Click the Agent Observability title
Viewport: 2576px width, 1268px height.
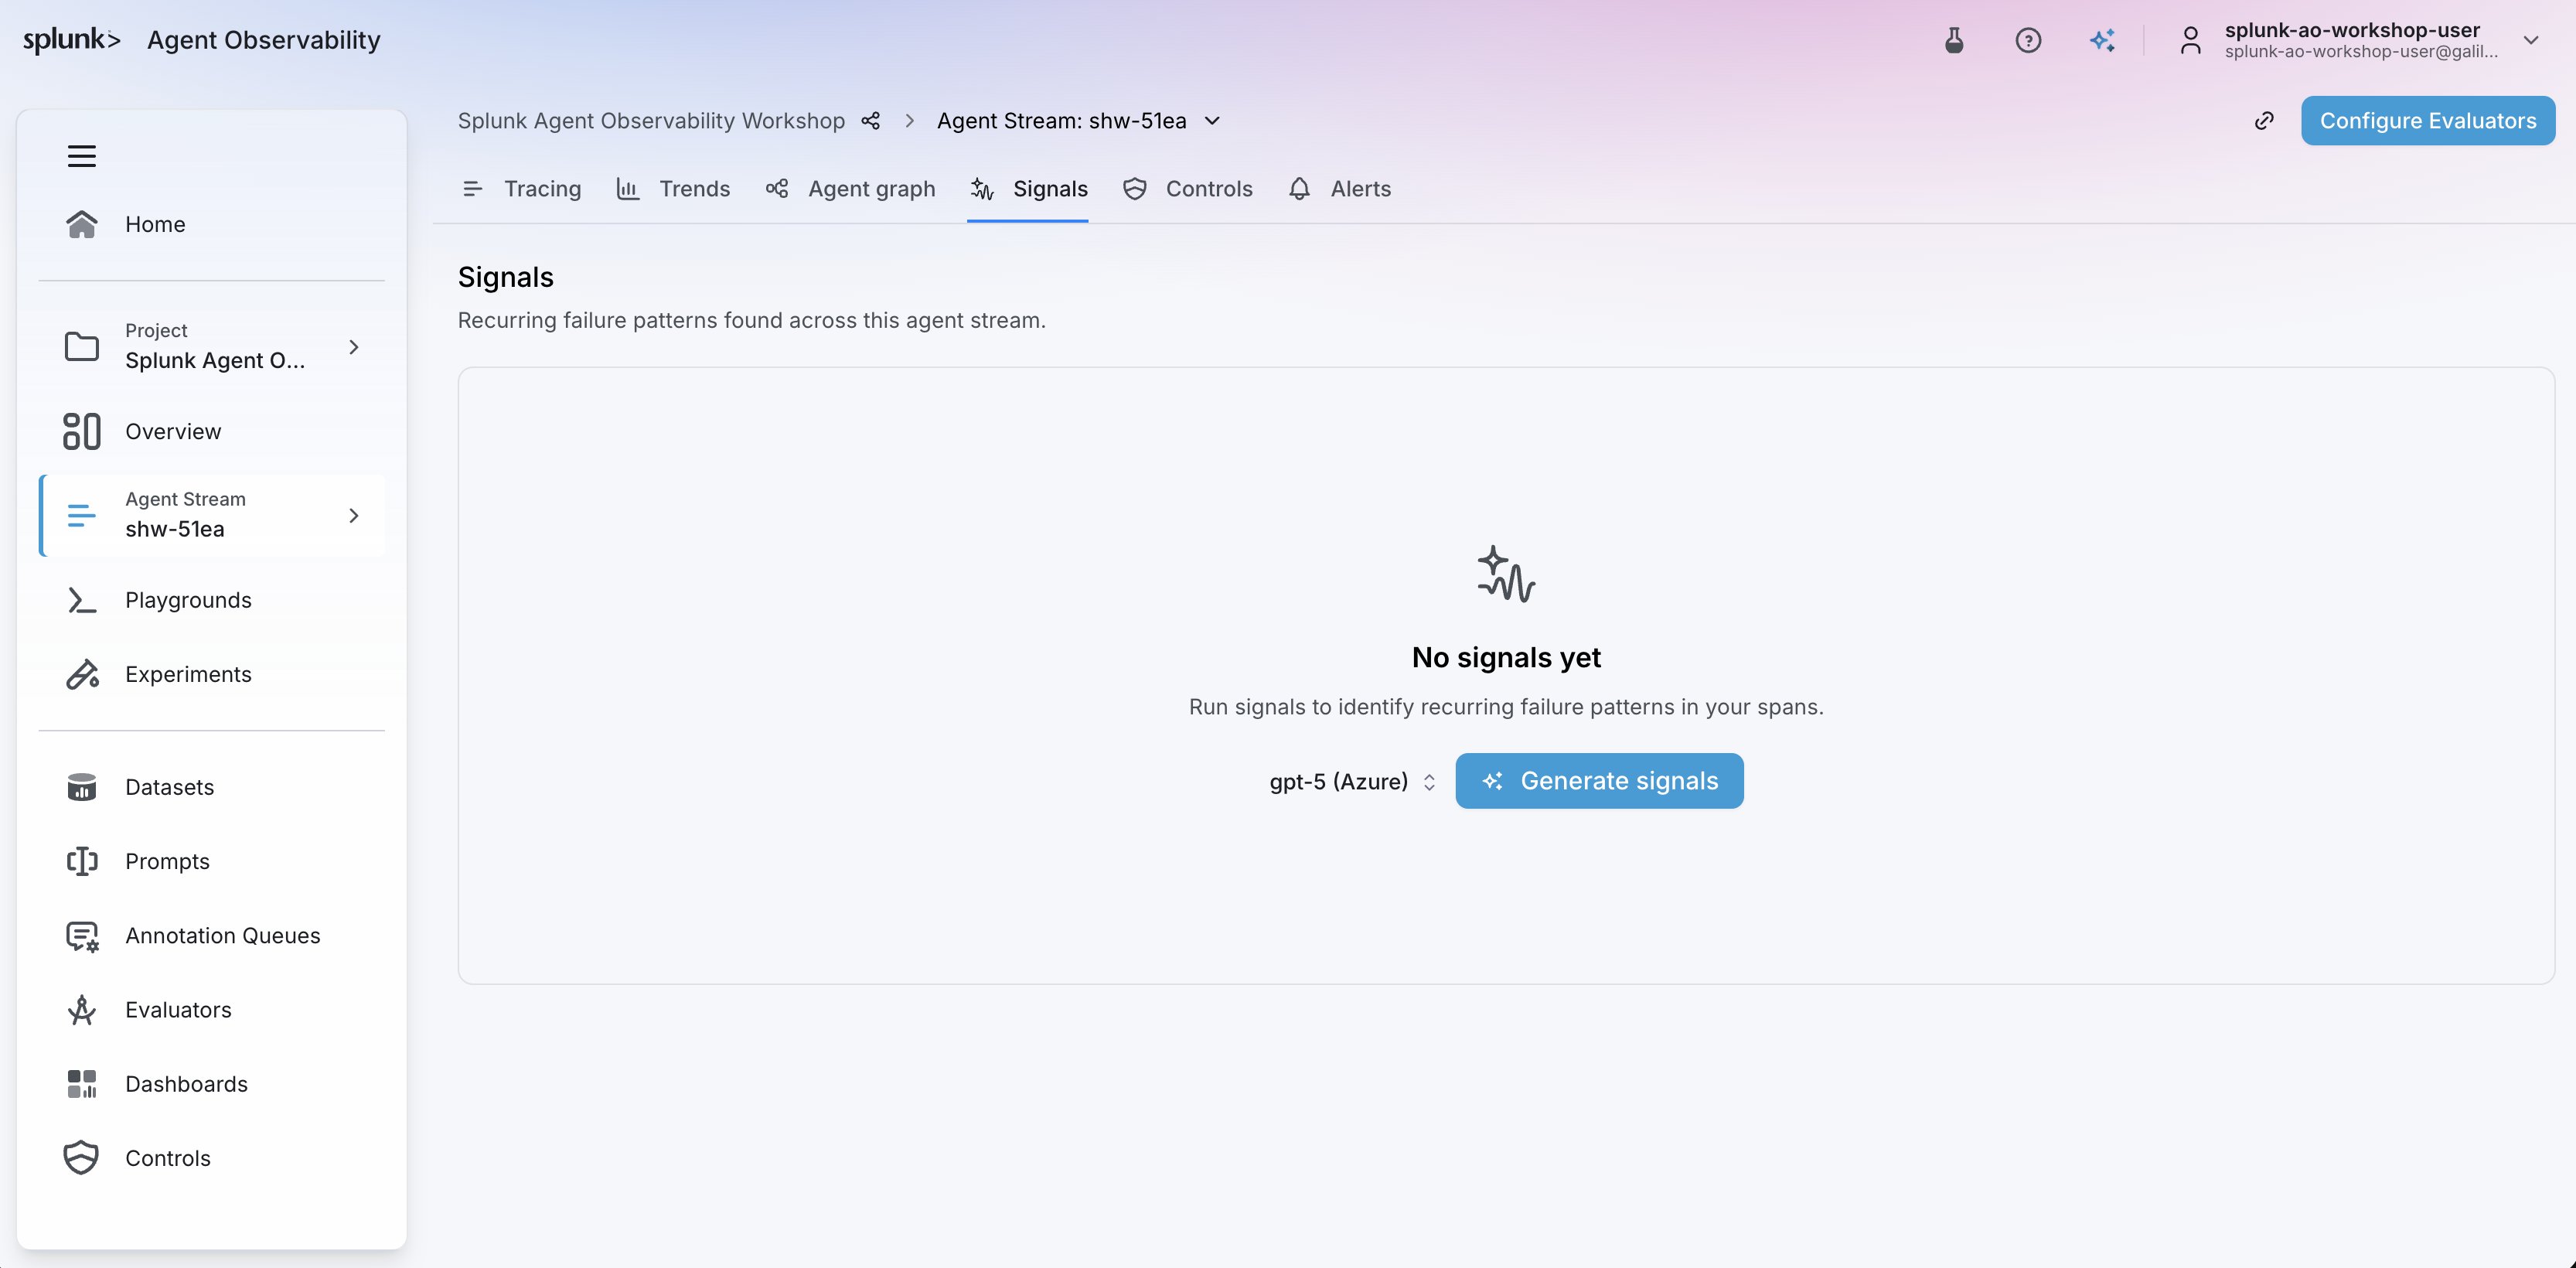[x=264, y=40]
